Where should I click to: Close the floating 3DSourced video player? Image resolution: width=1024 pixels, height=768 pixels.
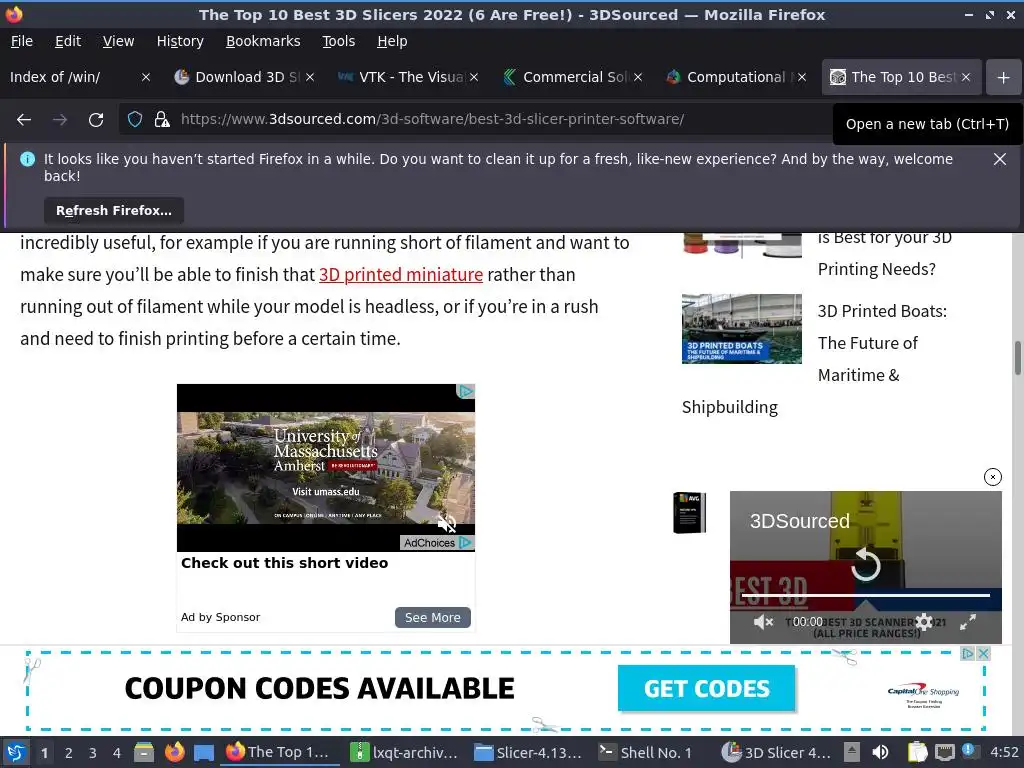(992, 477)
